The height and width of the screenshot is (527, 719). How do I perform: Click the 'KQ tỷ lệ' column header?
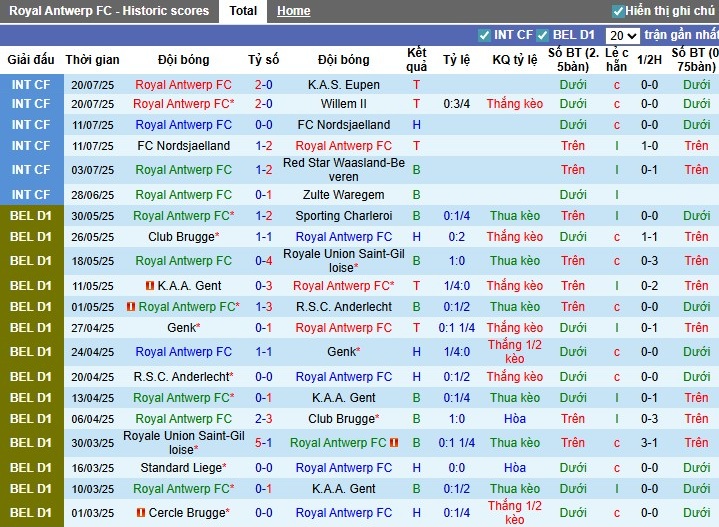pos(514,60)
